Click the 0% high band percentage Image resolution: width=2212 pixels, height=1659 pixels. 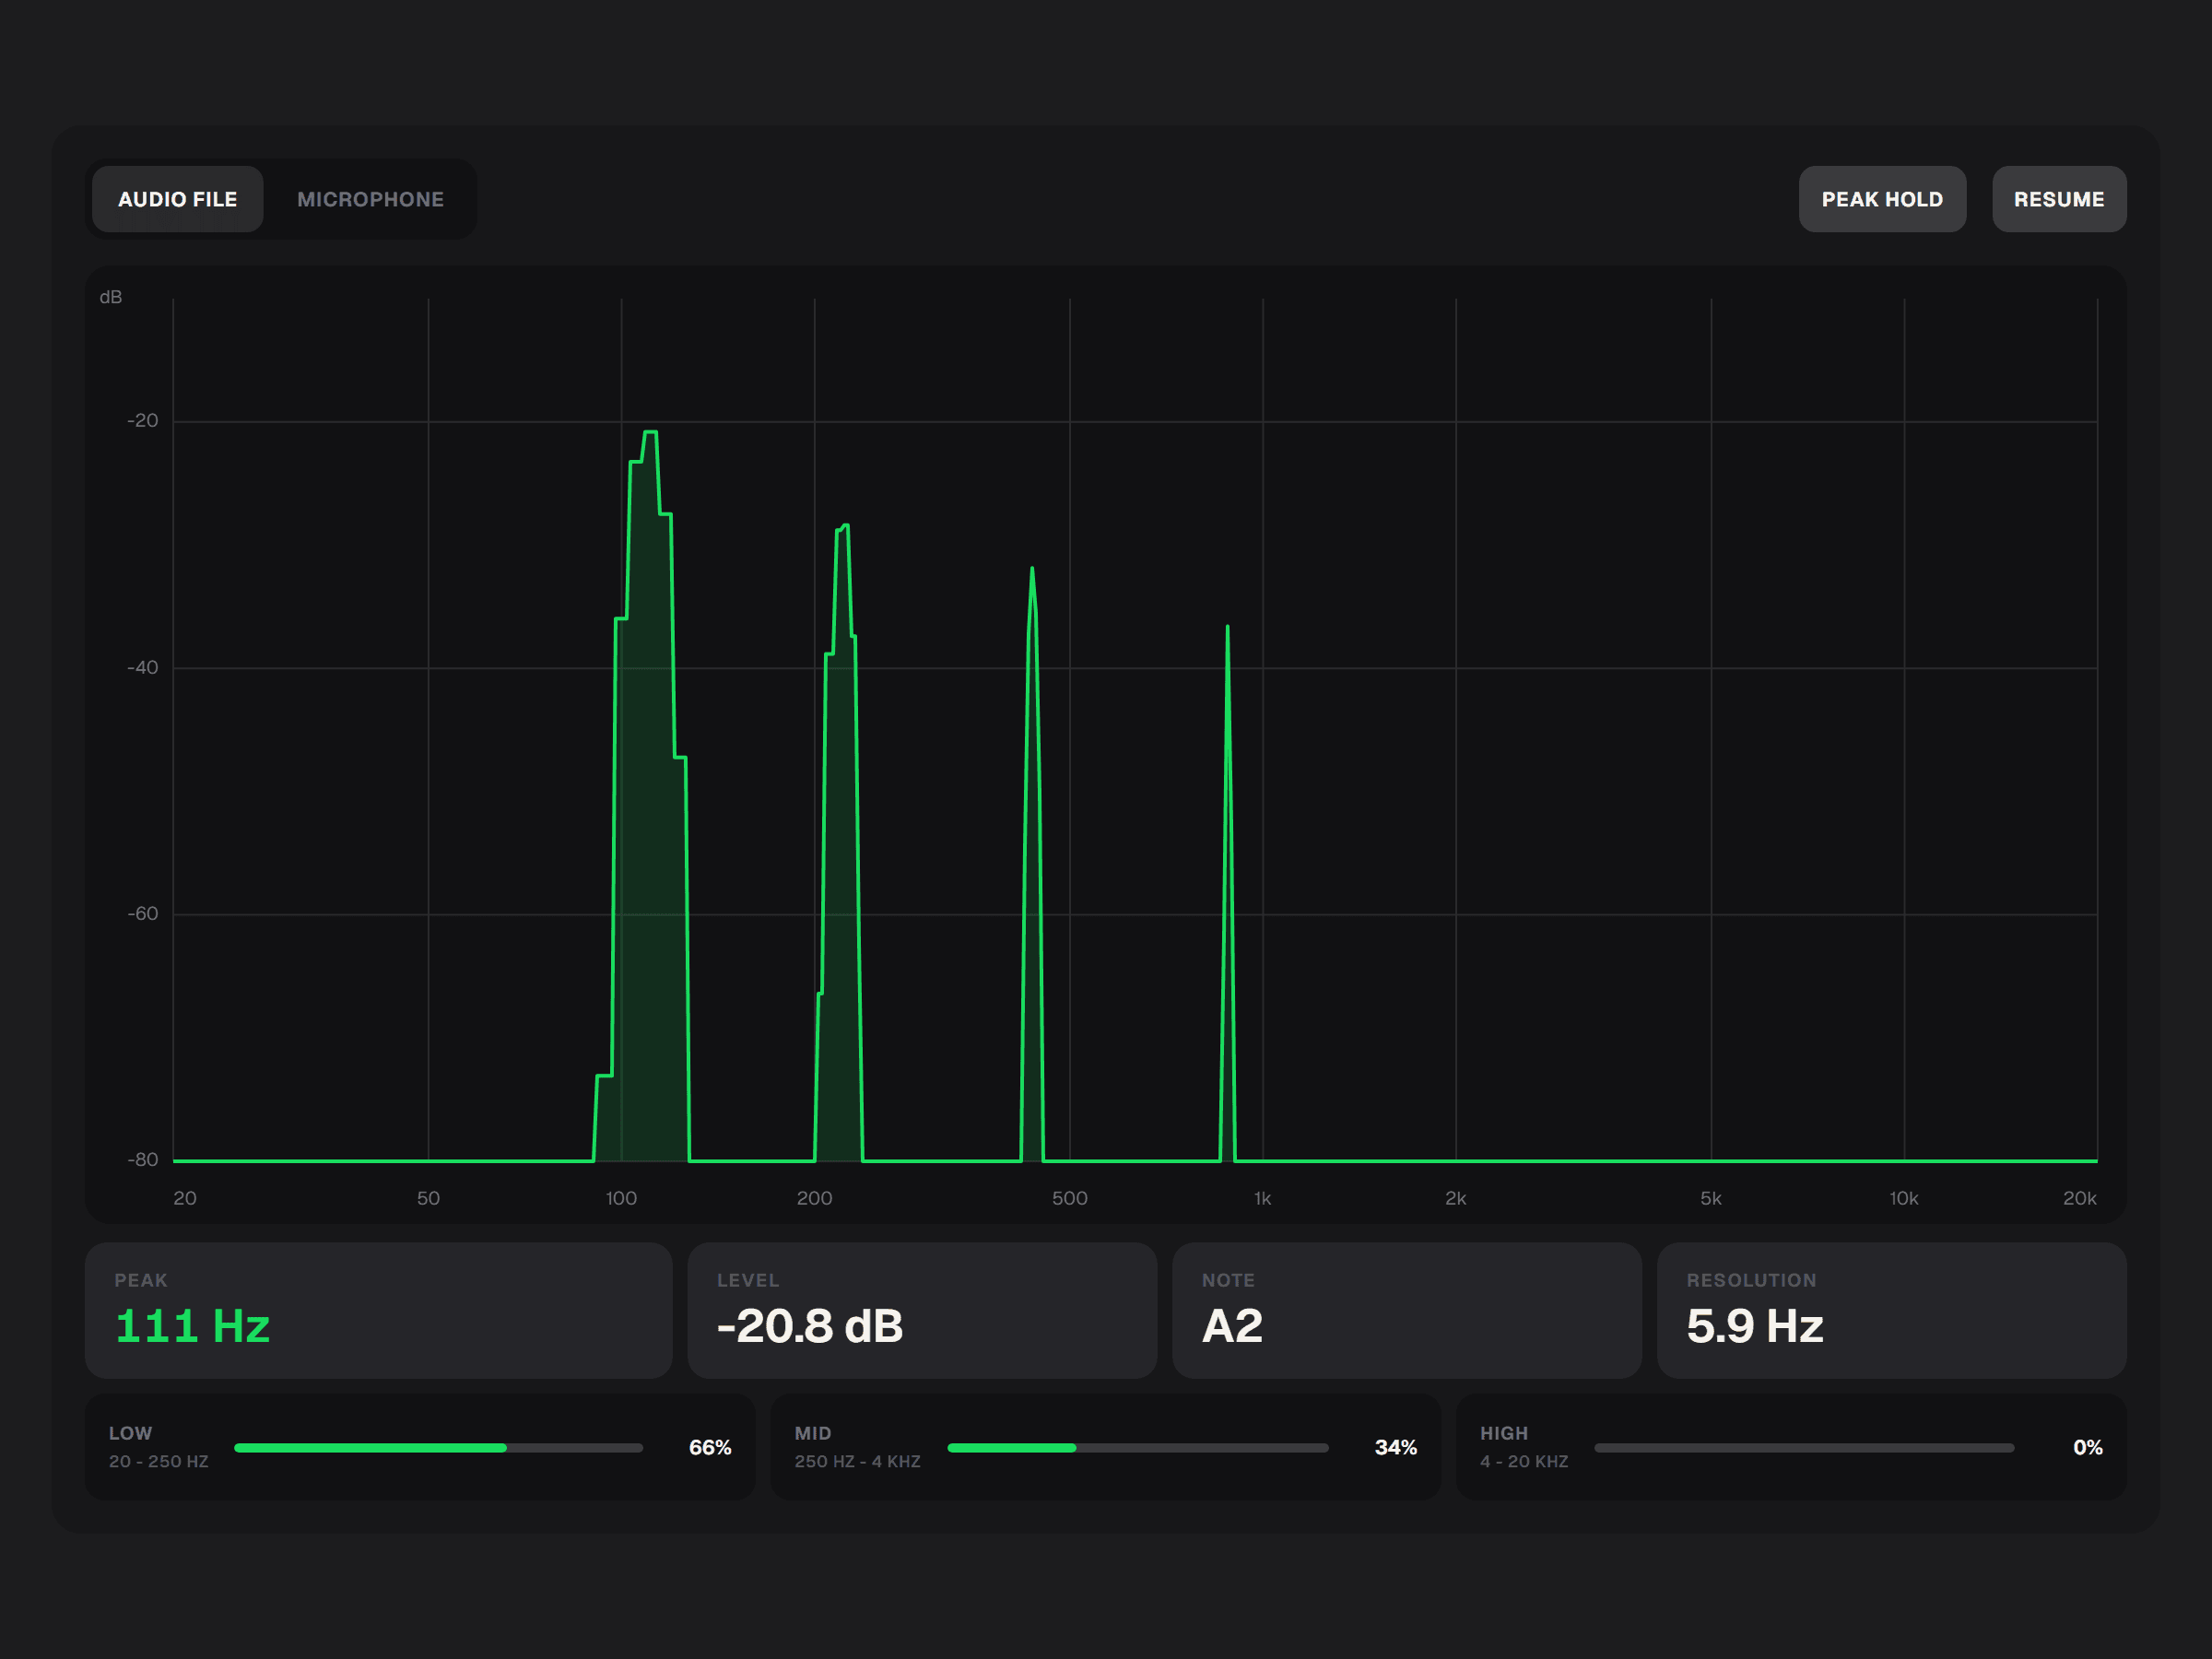pyautogui.click(x=2087, y=1447)
